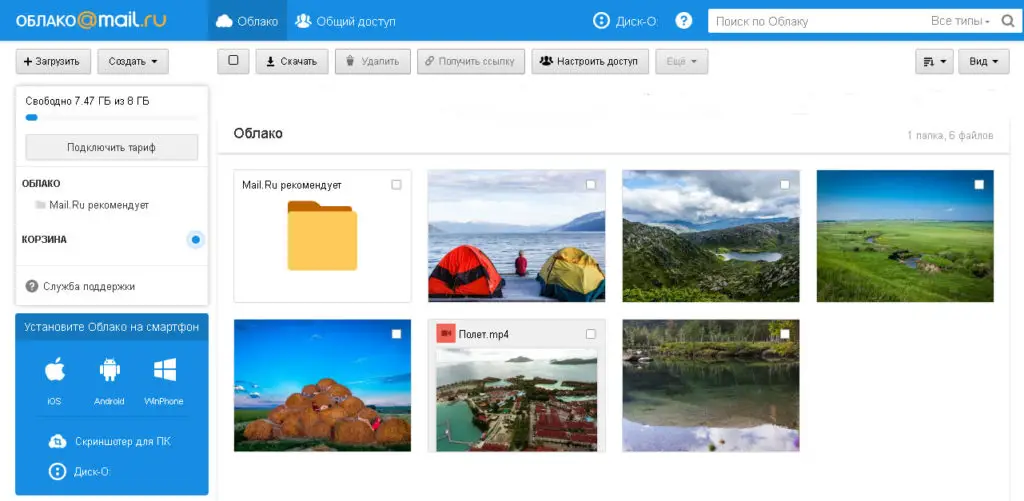Click the red video icon of Полет.mp4
This screenshot has width=1024, height=501.
[446, 334]
